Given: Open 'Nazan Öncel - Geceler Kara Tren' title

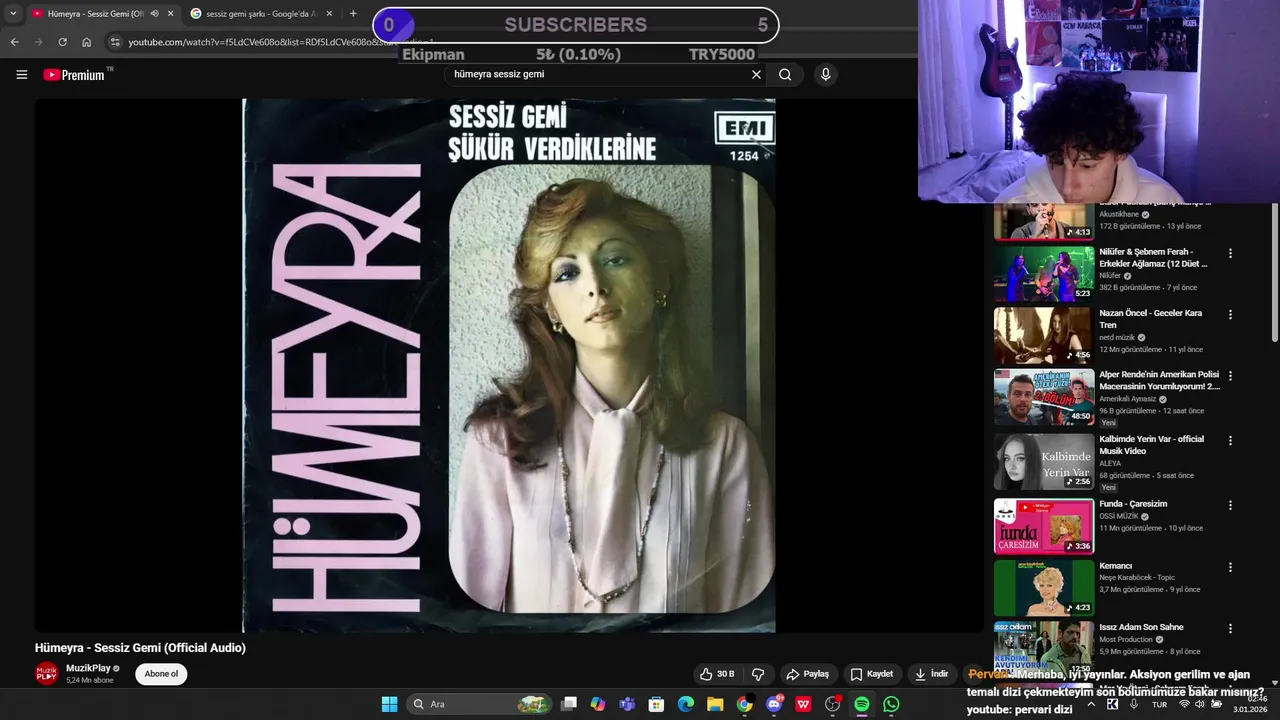Looking at the screenshot, I should pyautogui.click(x=1151, y=319).
